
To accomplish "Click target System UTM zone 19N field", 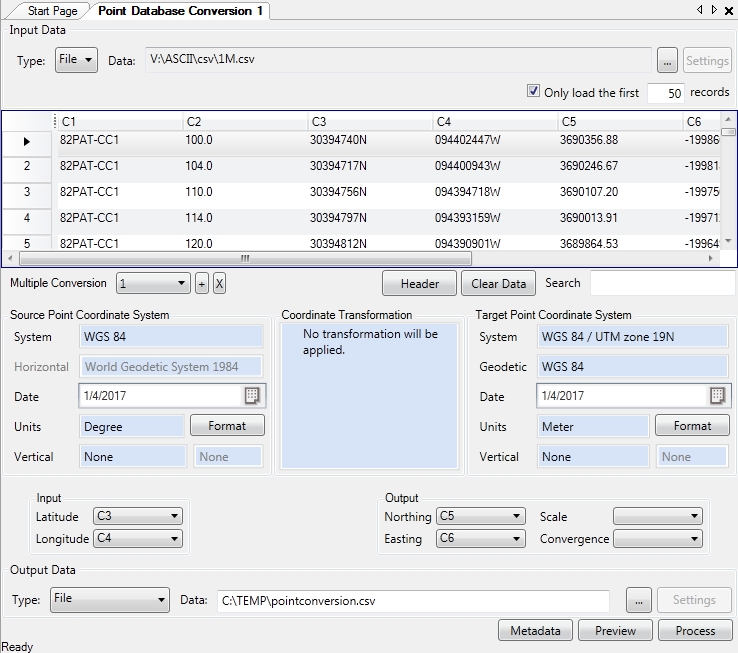I will pyautogui.click(x=633, y=337).
